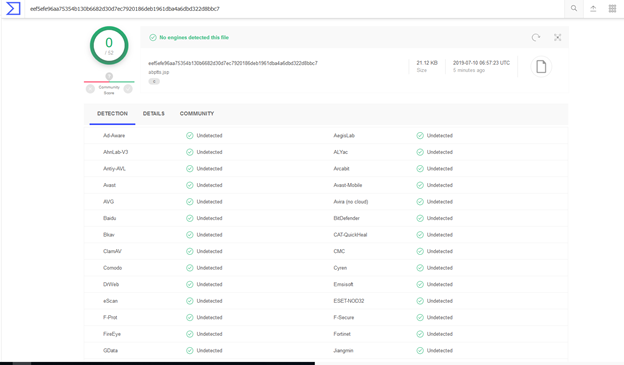Click the Avast-Mobile engine name
The width and height of the screenshot is (624, 365).
(348, 185)
